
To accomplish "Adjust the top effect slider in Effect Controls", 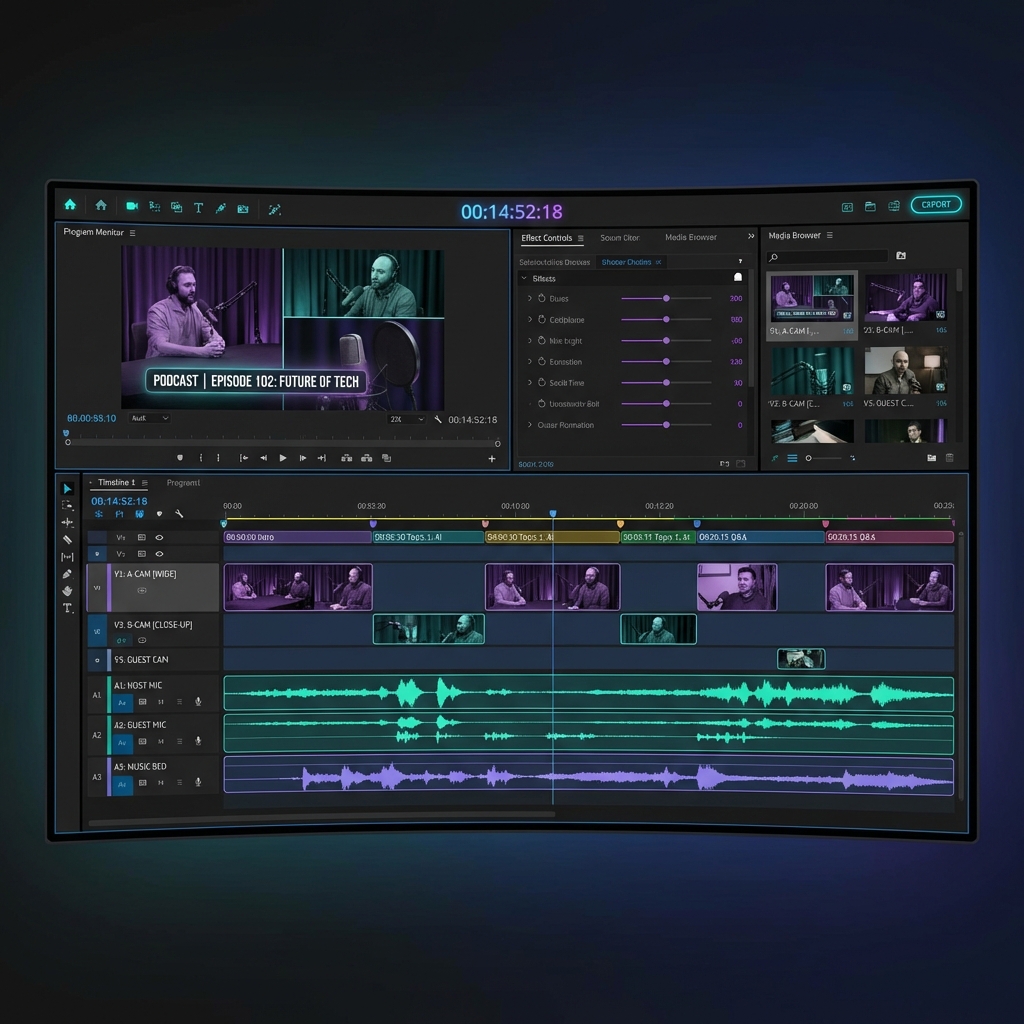I will point(665,298).
